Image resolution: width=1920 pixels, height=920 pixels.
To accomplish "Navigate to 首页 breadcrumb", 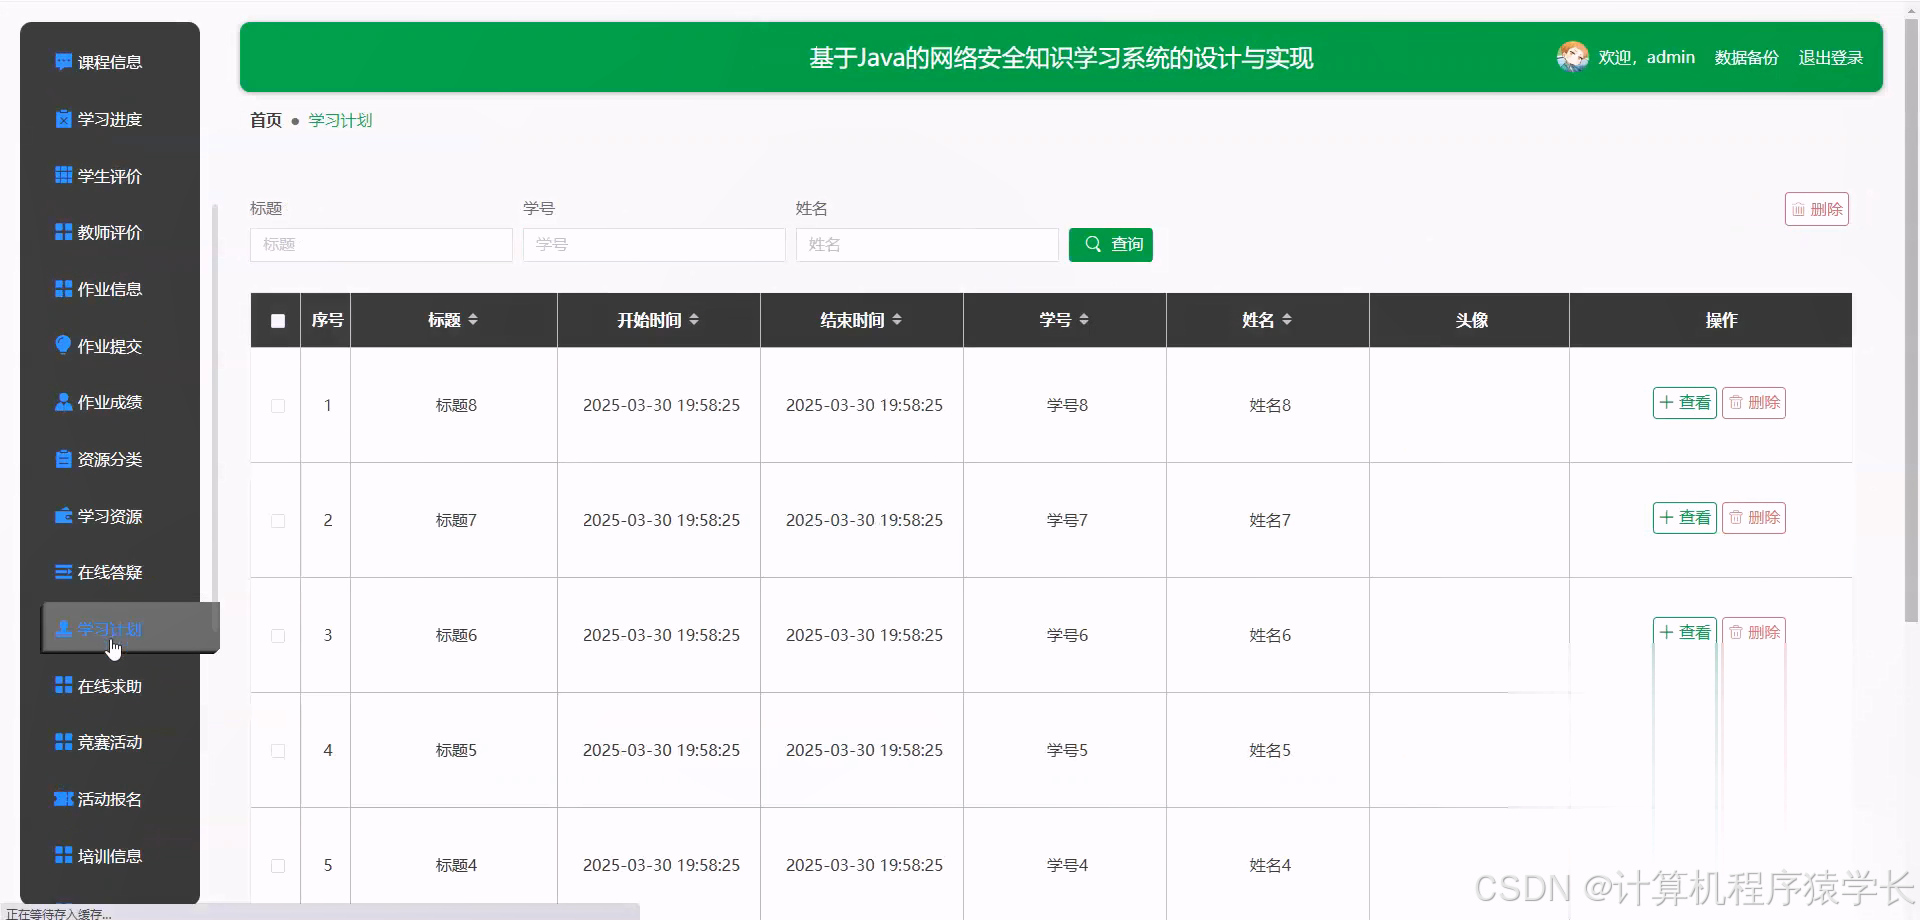I will point(264,120).
